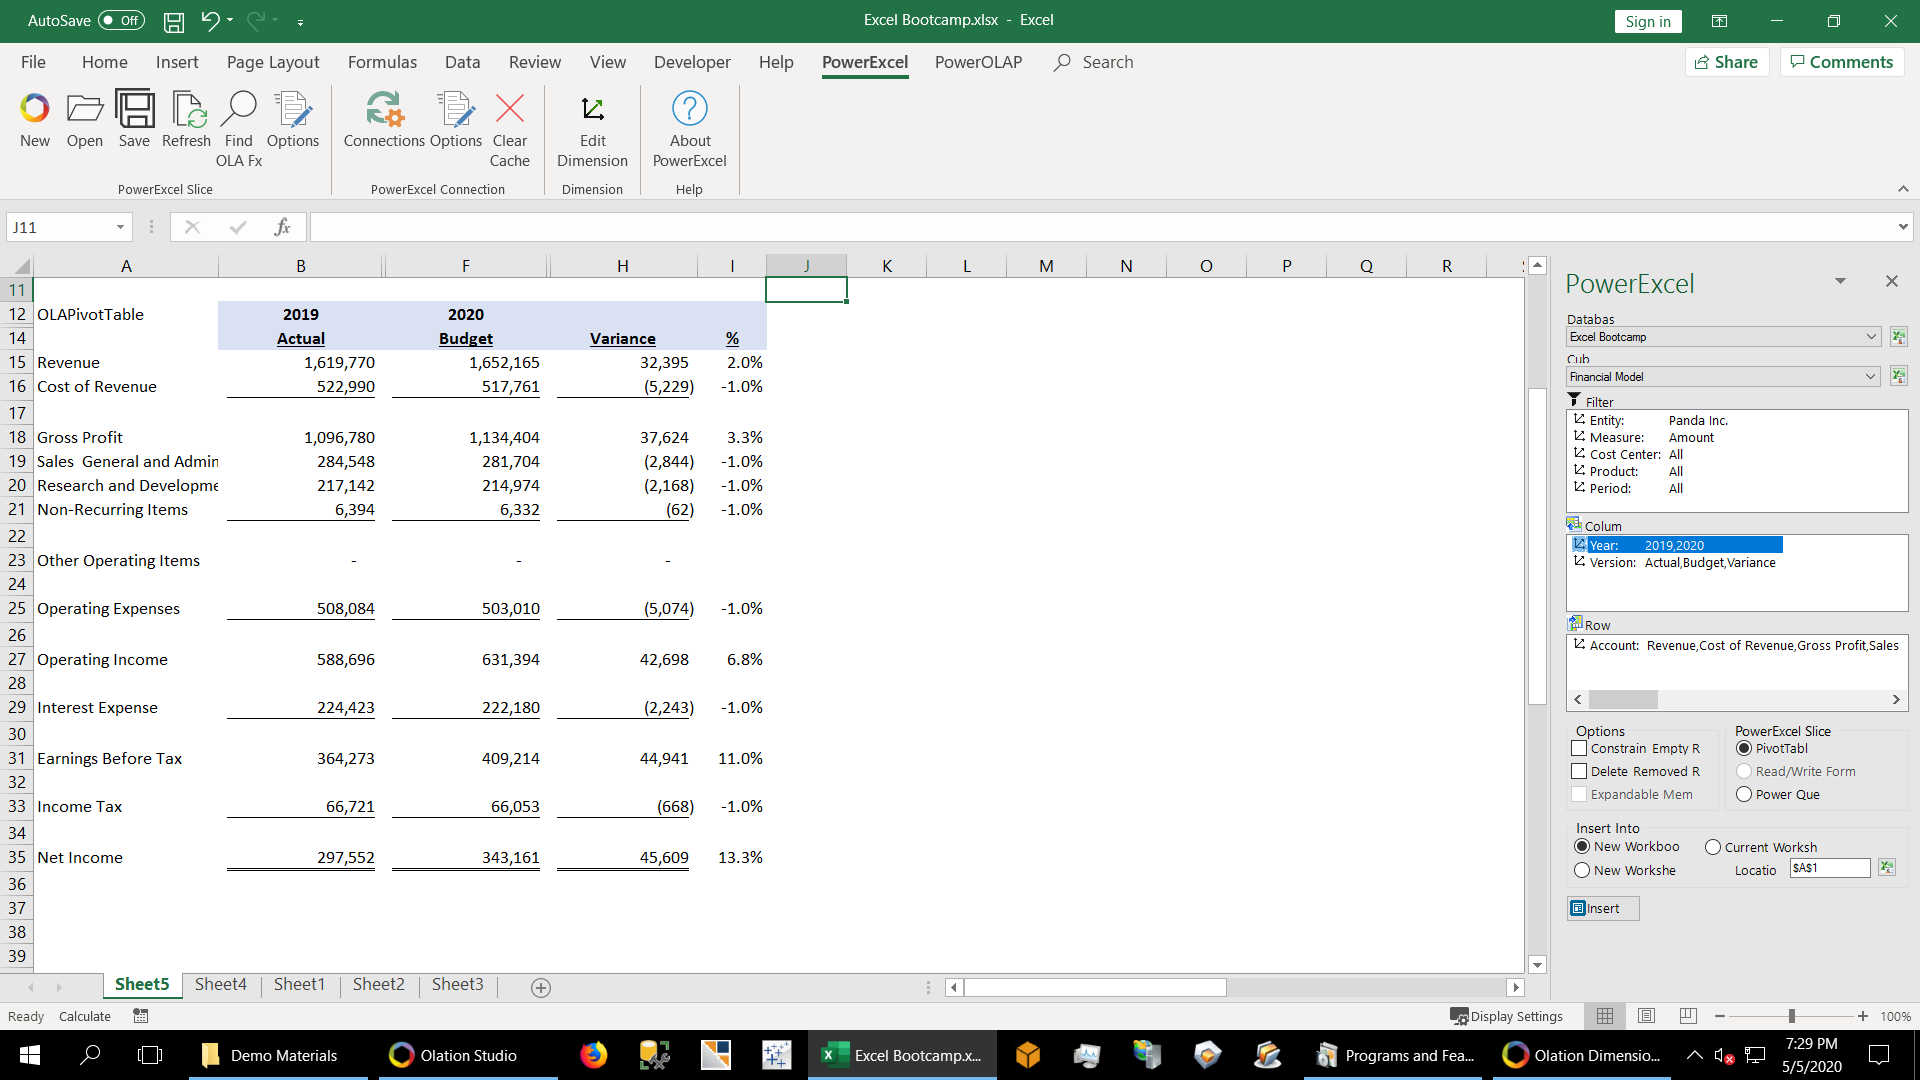
Task: Click the cube icon beside Financial Model
Action: pos(1898,377)
